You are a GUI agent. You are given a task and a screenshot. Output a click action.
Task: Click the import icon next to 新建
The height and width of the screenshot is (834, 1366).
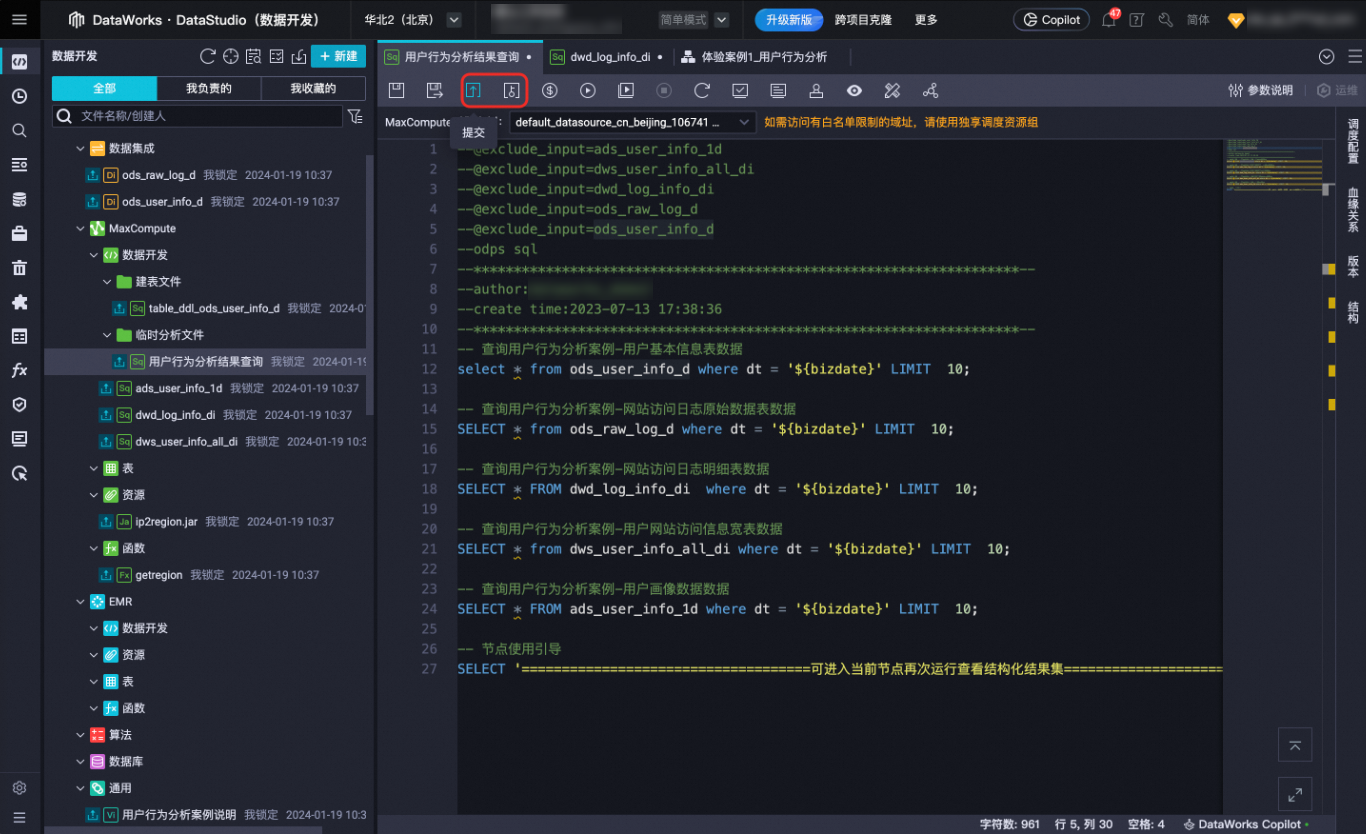(x=299, y=56)
